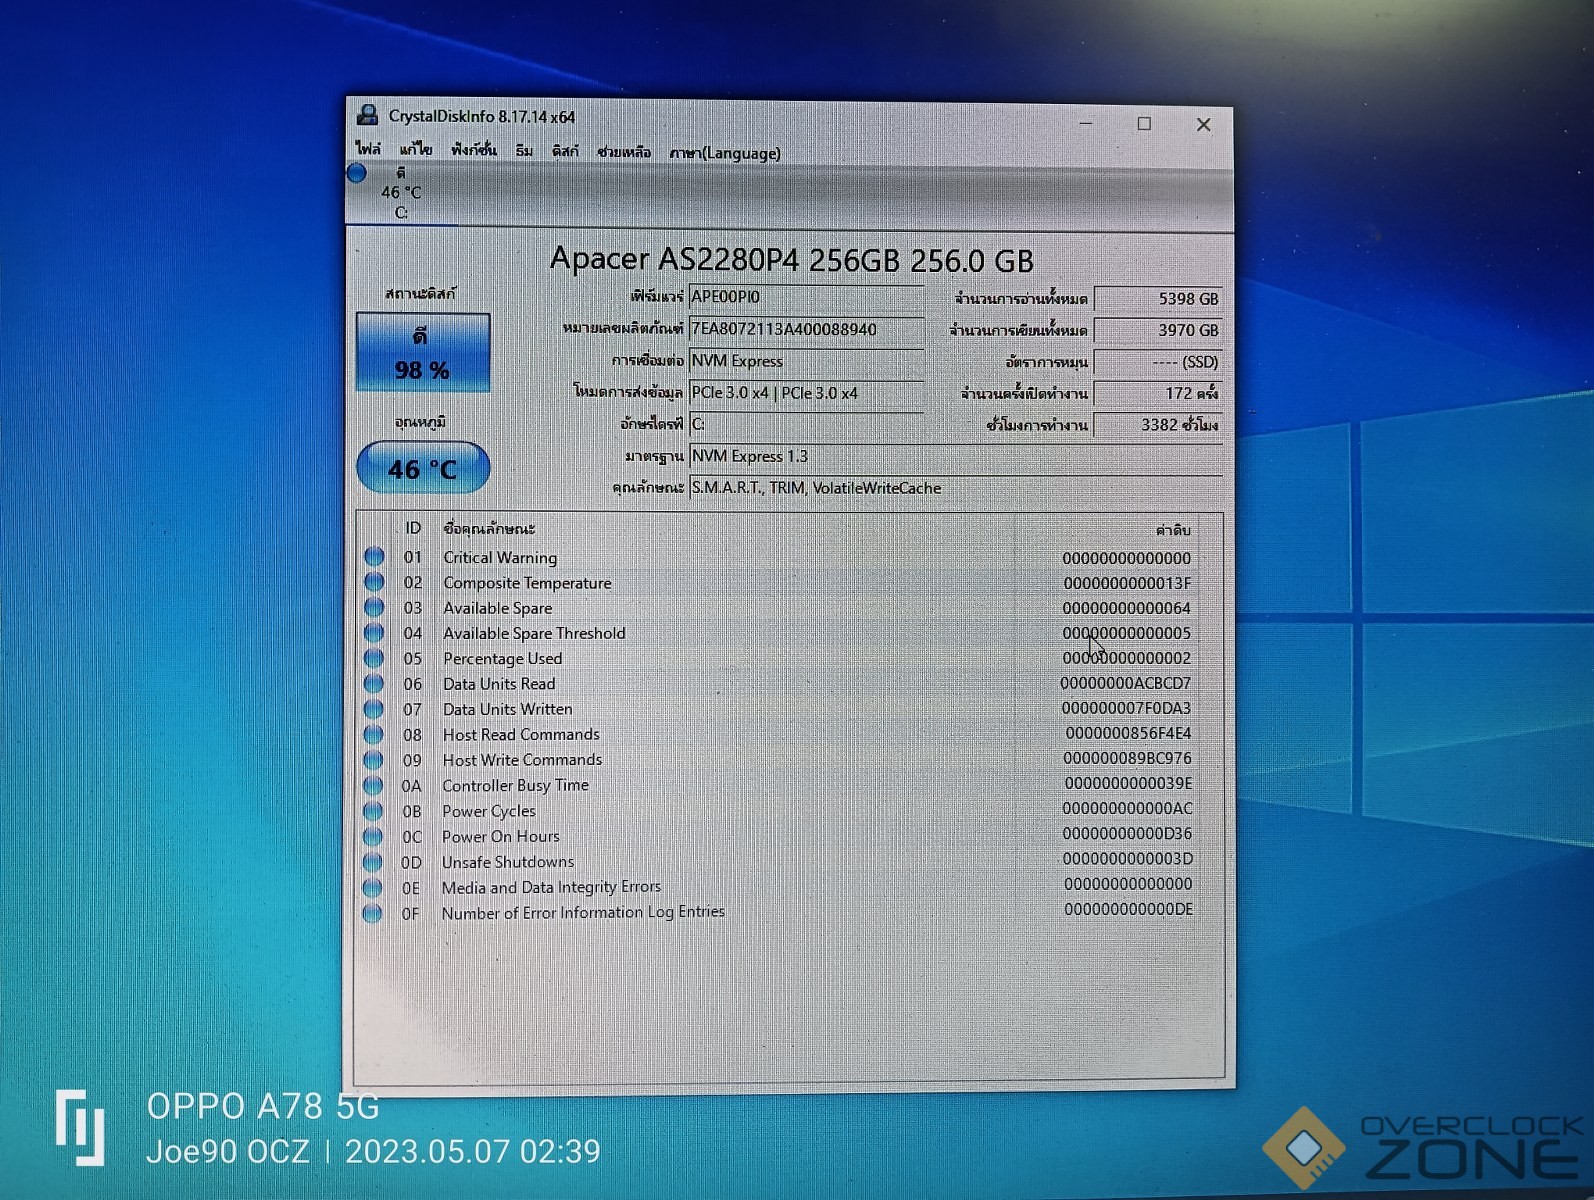Click the power on hours 3382

click(x=1157, y=425)
